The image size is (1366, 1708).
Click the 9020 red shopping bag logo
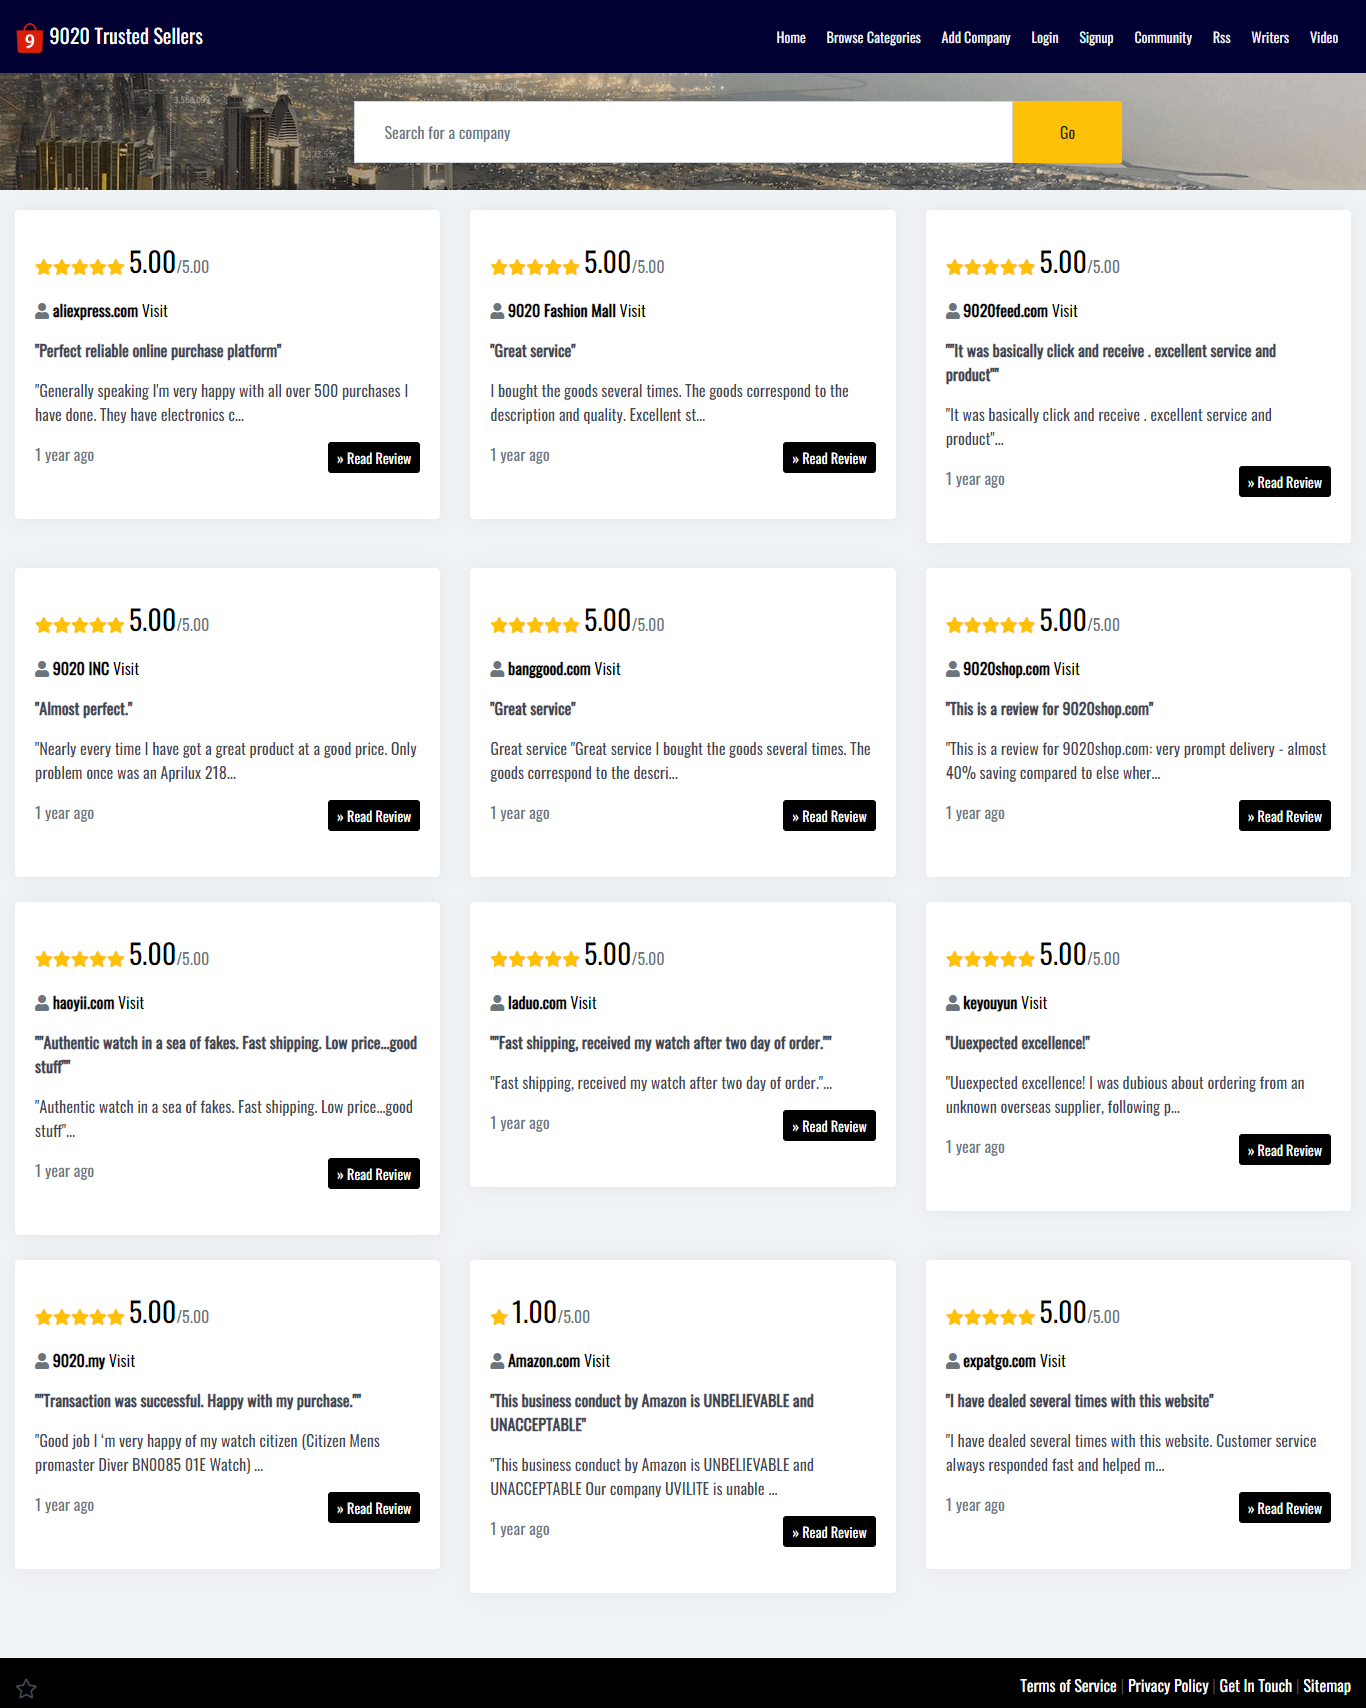pyautogui.click(x=29, y=38)
